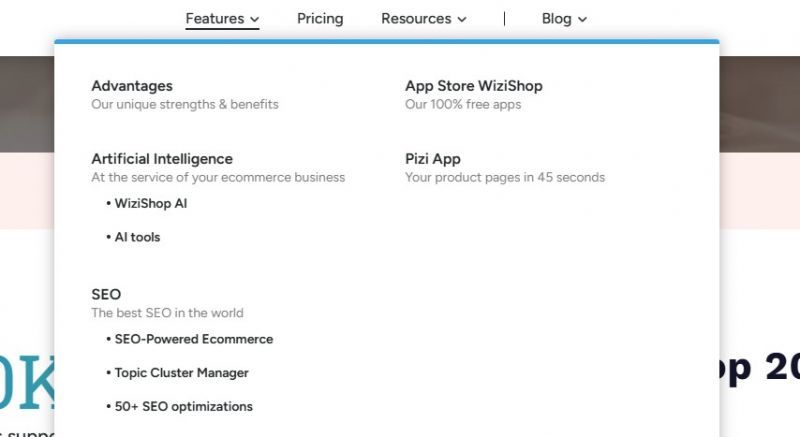This screenshot has height=437, width=800.
Task: Open 50+ SEO optimizations link
Action: point(184,407)
